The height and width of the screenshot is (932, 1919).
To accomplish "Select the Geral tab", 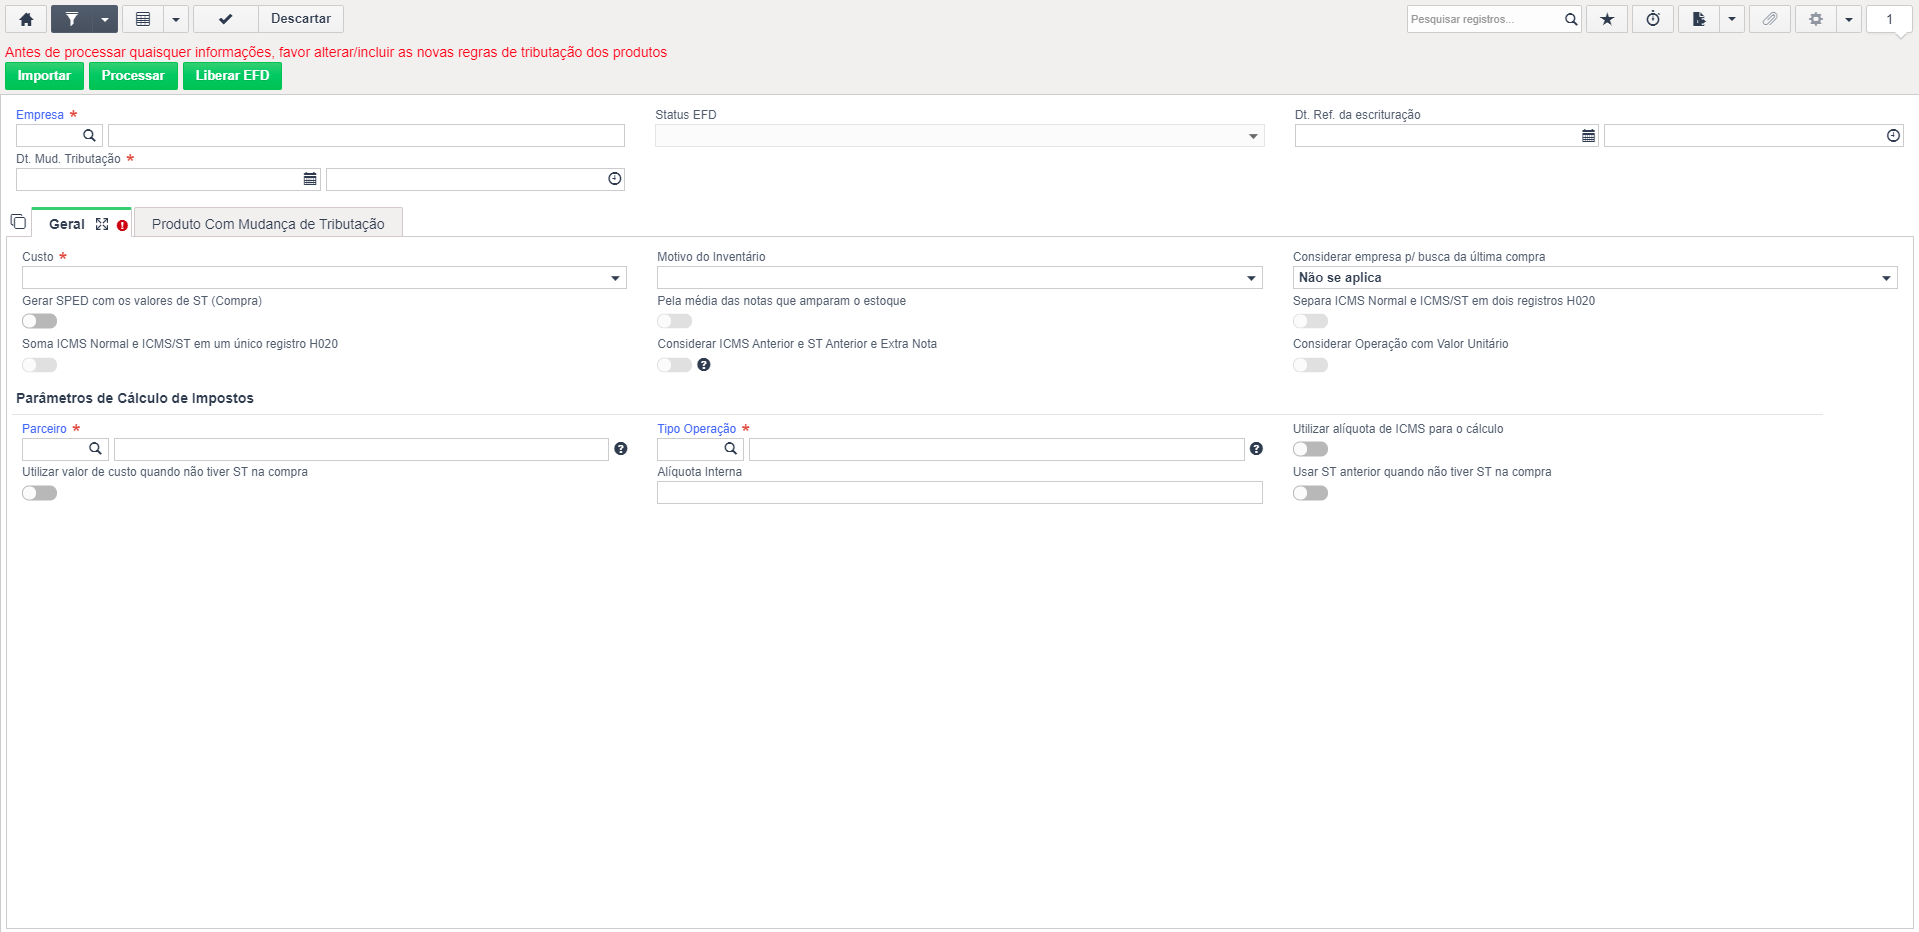I will click(x=67, y=224).
